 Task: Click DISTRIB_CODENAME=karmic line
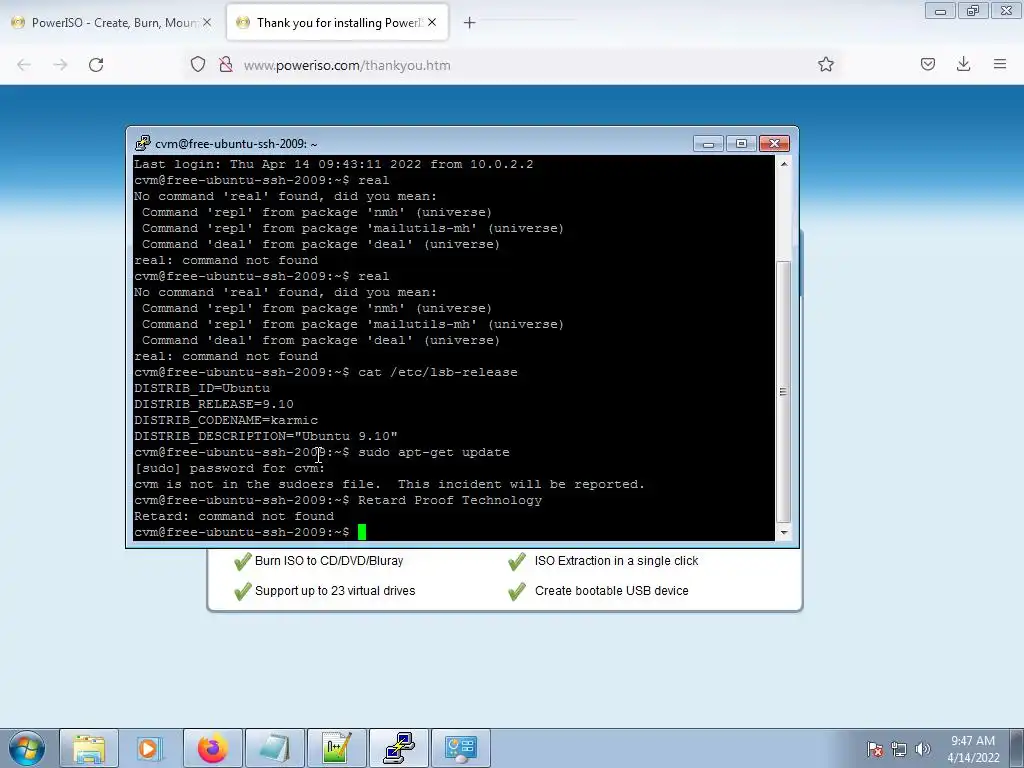click(226, 420)
